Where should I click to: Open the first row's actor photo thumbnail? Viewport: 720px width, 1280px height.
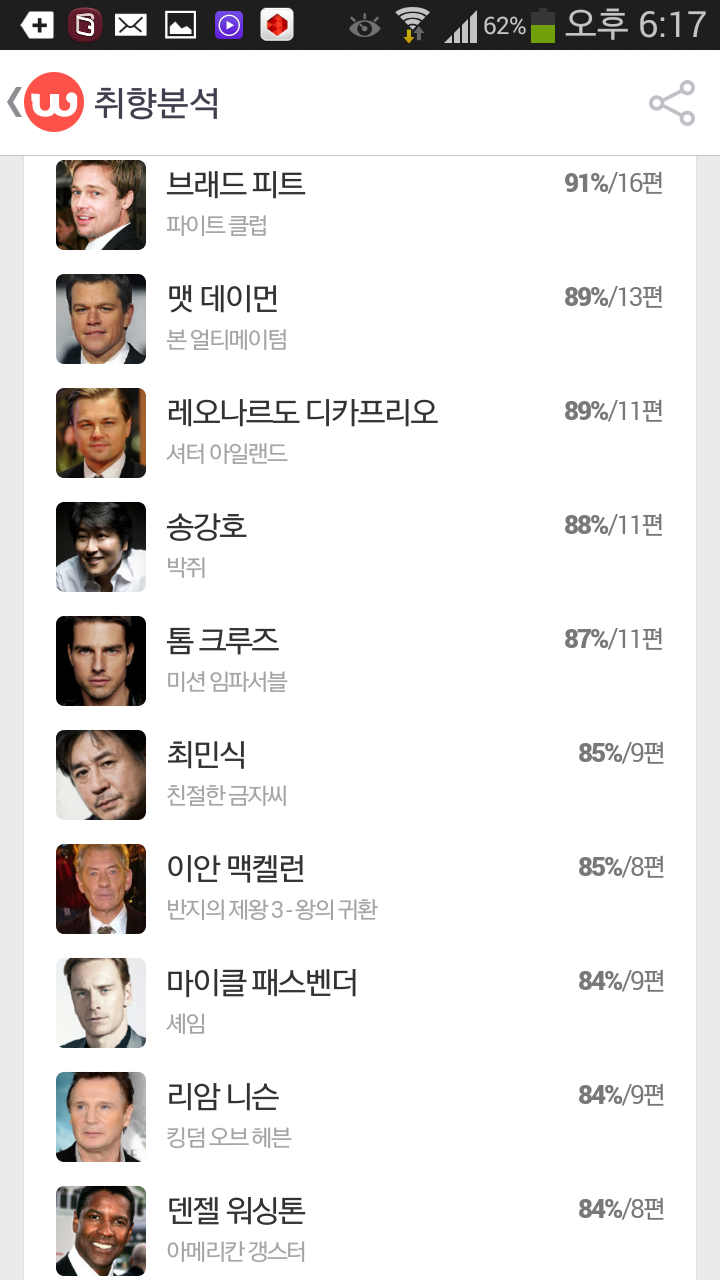(101, 205)
